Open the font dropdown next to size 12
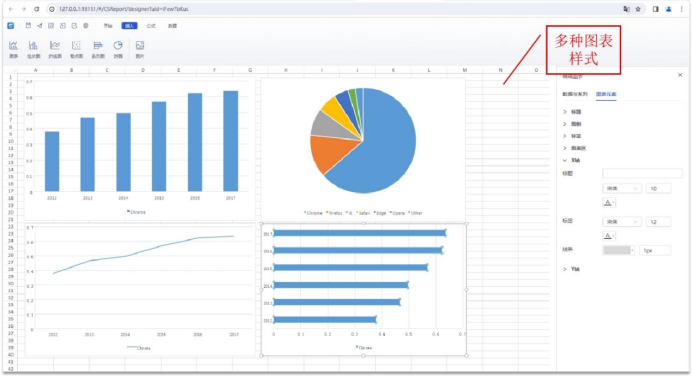The image size is (692, 378). point(622,221)
